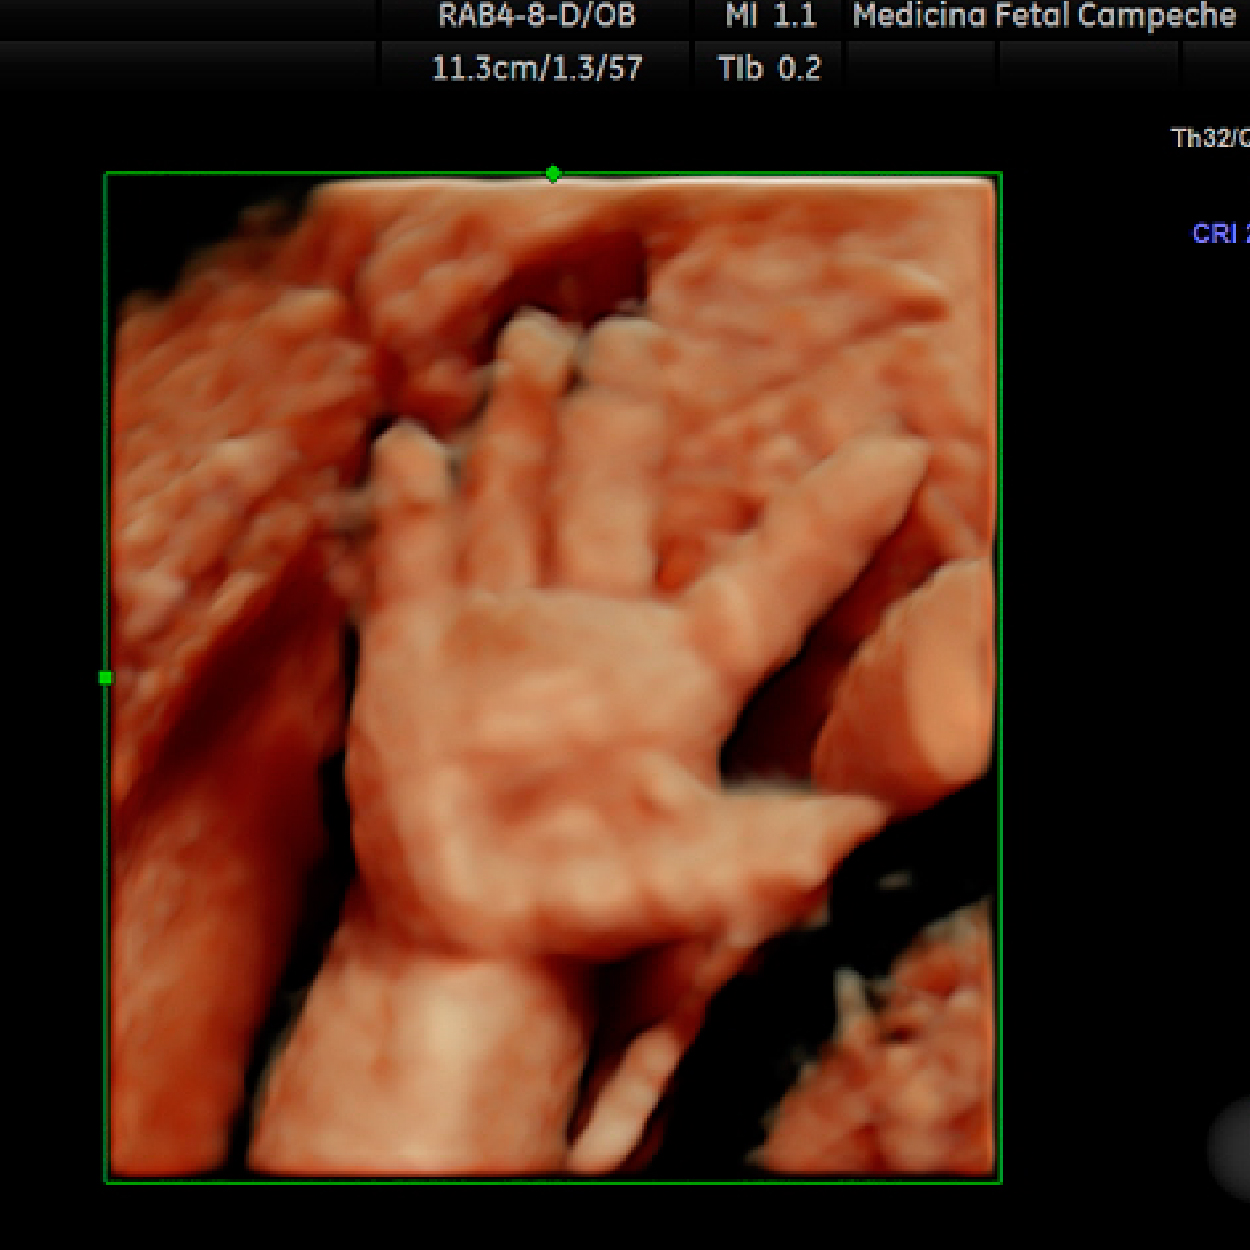Select the RAB4-8-D/OB probe label

click(537, 16)
